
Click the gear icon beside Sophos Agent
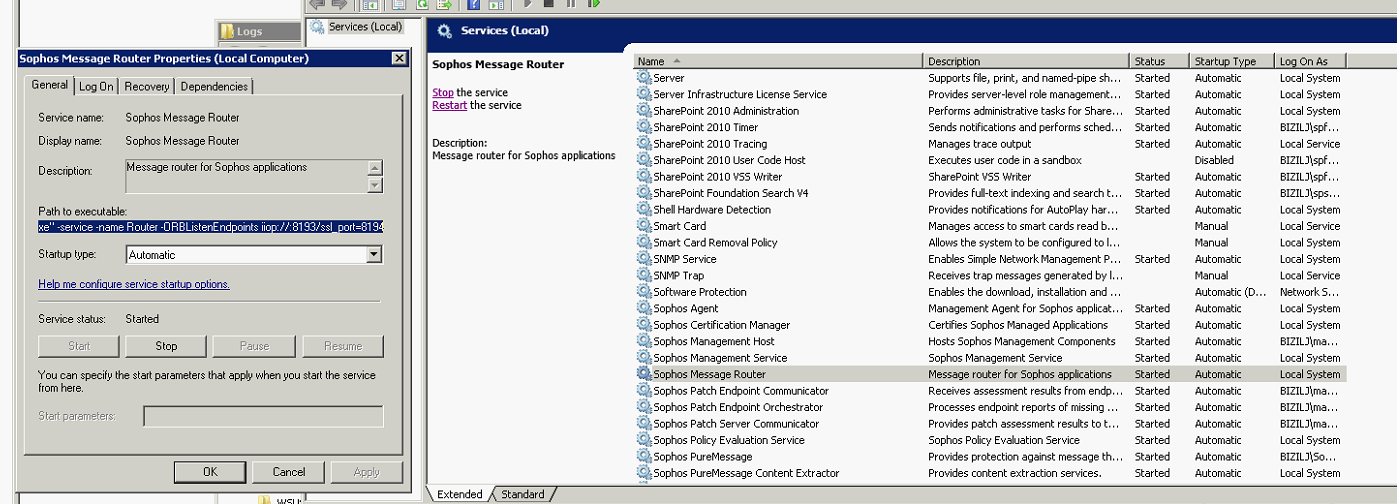point(644,309)
